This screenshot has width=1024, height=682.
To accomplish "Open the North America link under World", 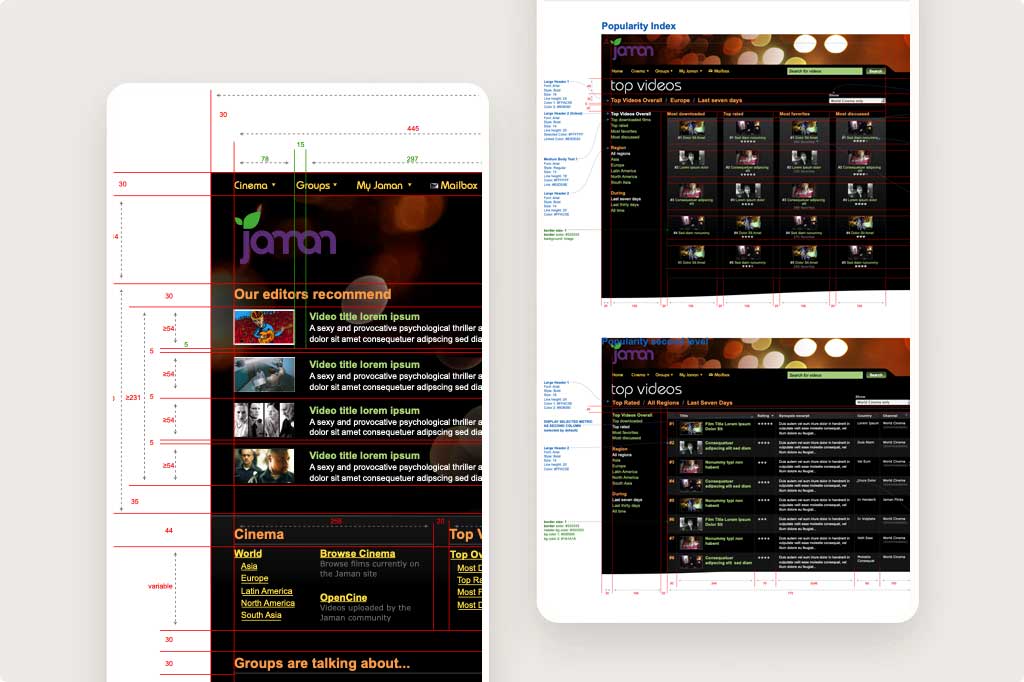I will 267,603.
